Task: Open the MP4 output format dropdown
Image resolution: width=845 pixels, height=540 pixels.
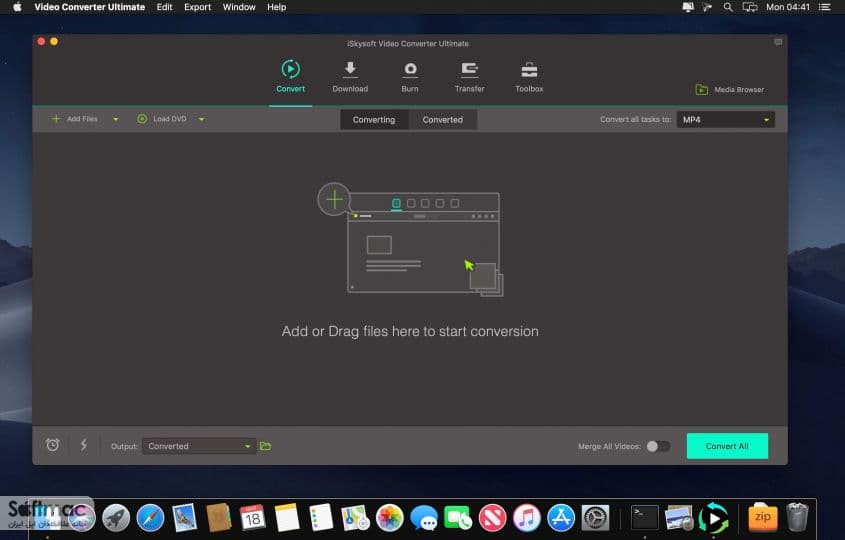Action: 725,120
